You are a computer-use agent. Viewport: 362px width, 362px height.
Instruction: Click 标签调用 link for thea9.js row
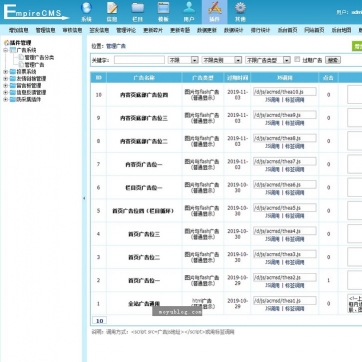point(294,123)
